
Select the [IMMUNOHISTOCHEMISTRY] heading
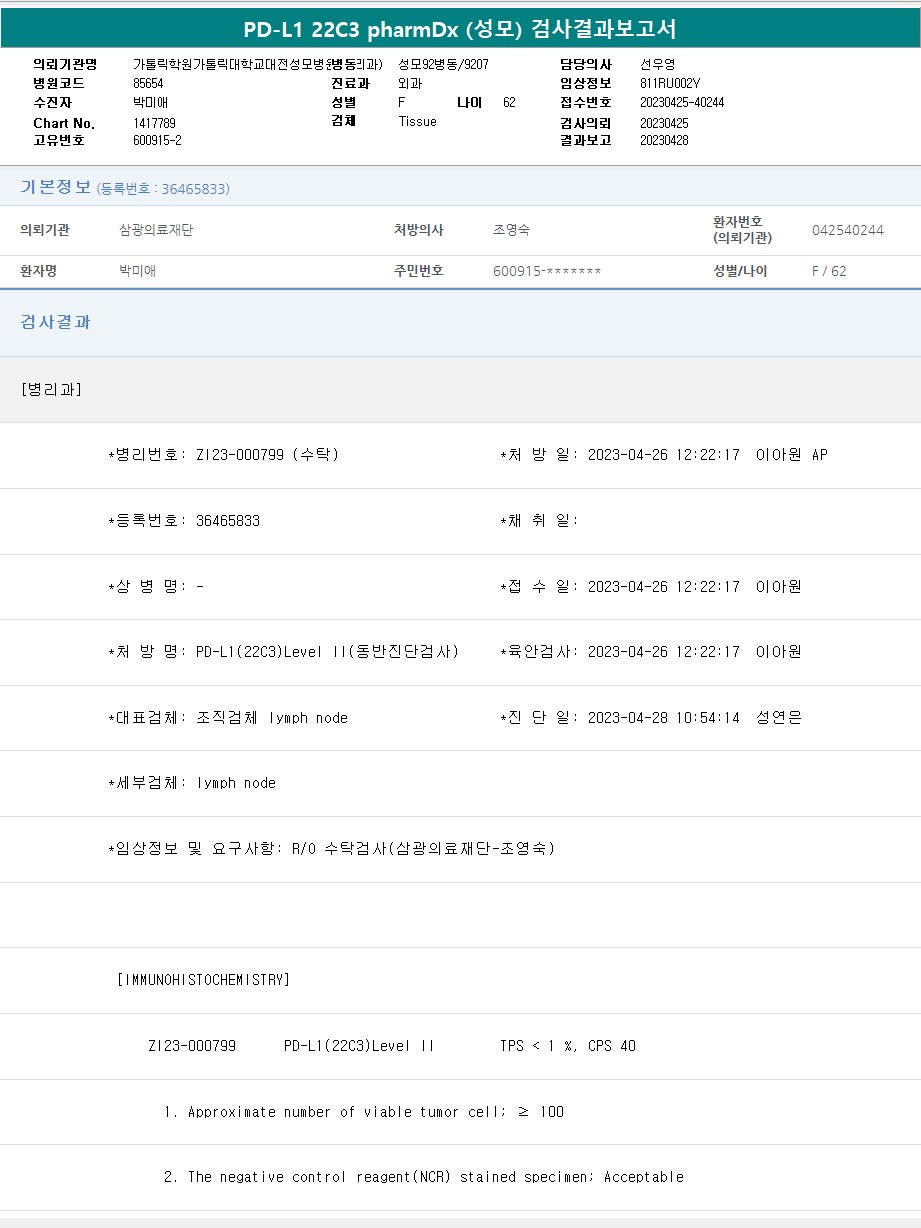203,980
